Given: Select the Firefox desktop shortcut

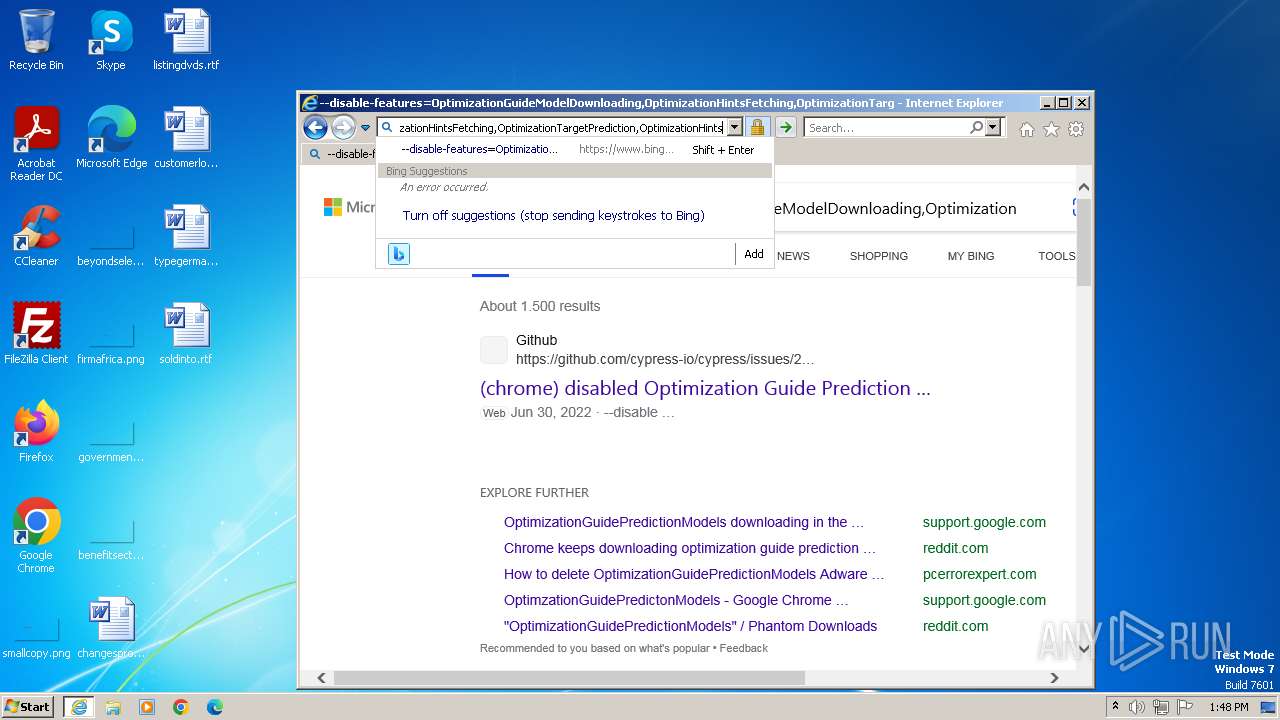Looking at the screenshot, I should pos(36,432).
